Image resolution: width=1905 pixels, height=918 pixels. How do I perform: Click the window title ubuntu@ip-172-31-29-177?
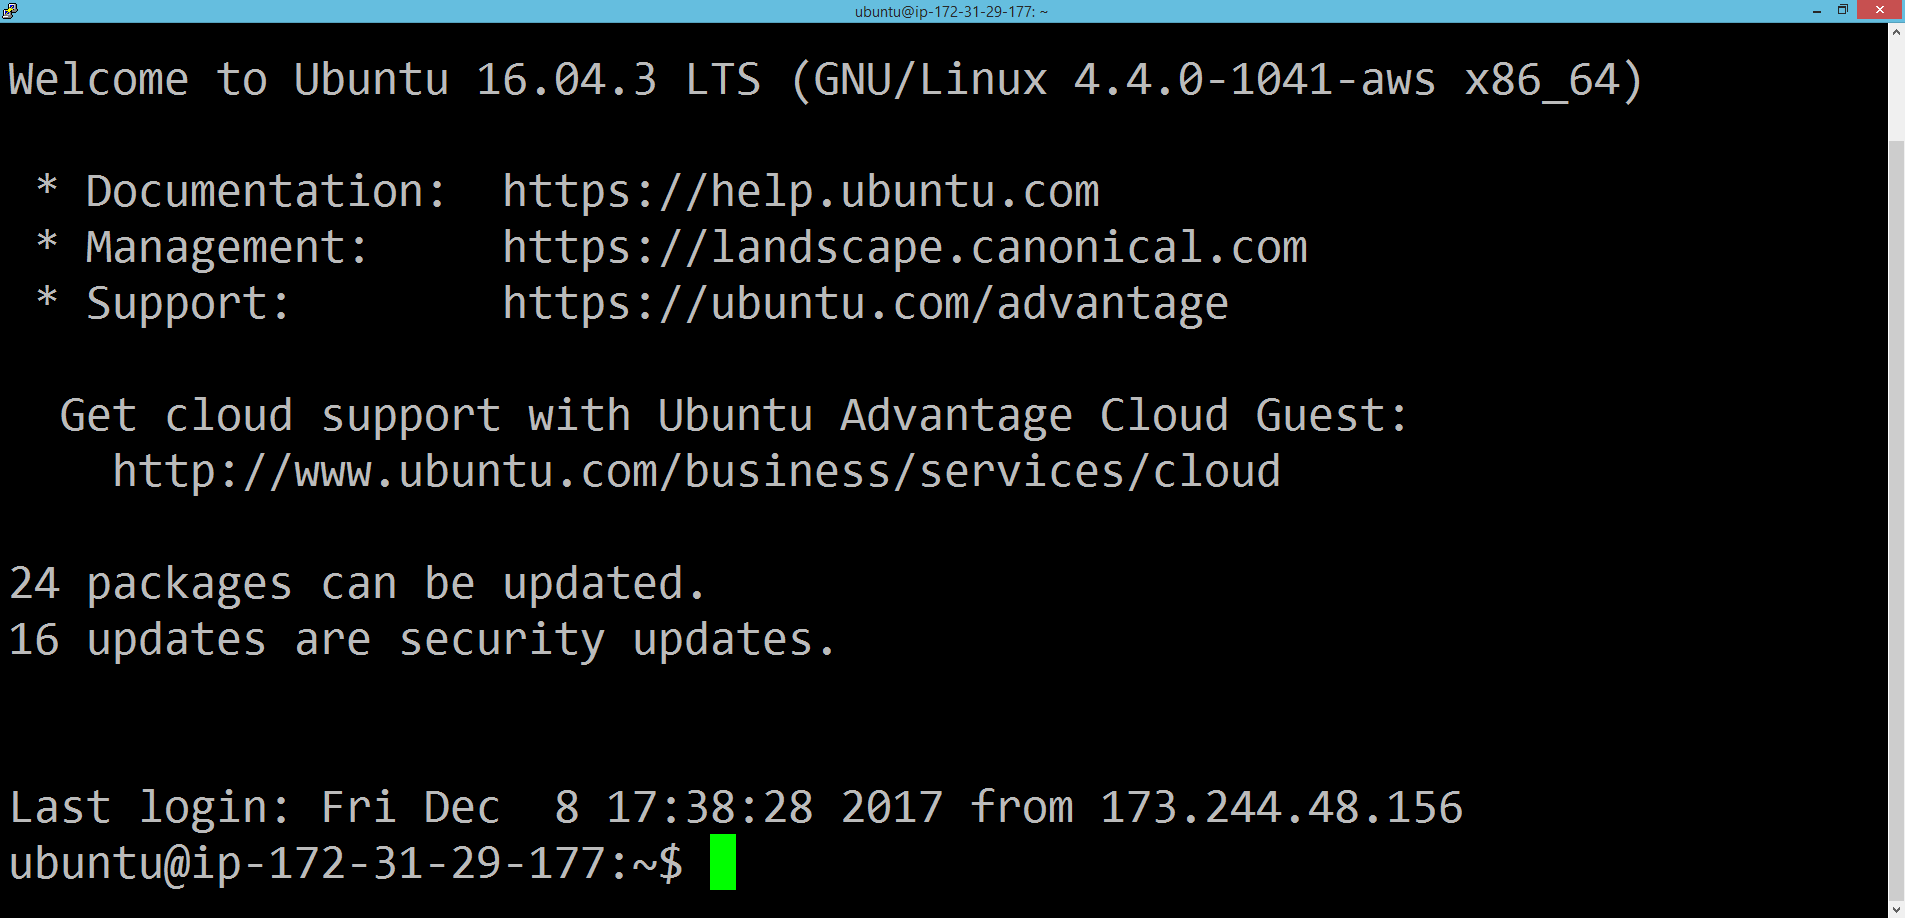click(951, 12)
